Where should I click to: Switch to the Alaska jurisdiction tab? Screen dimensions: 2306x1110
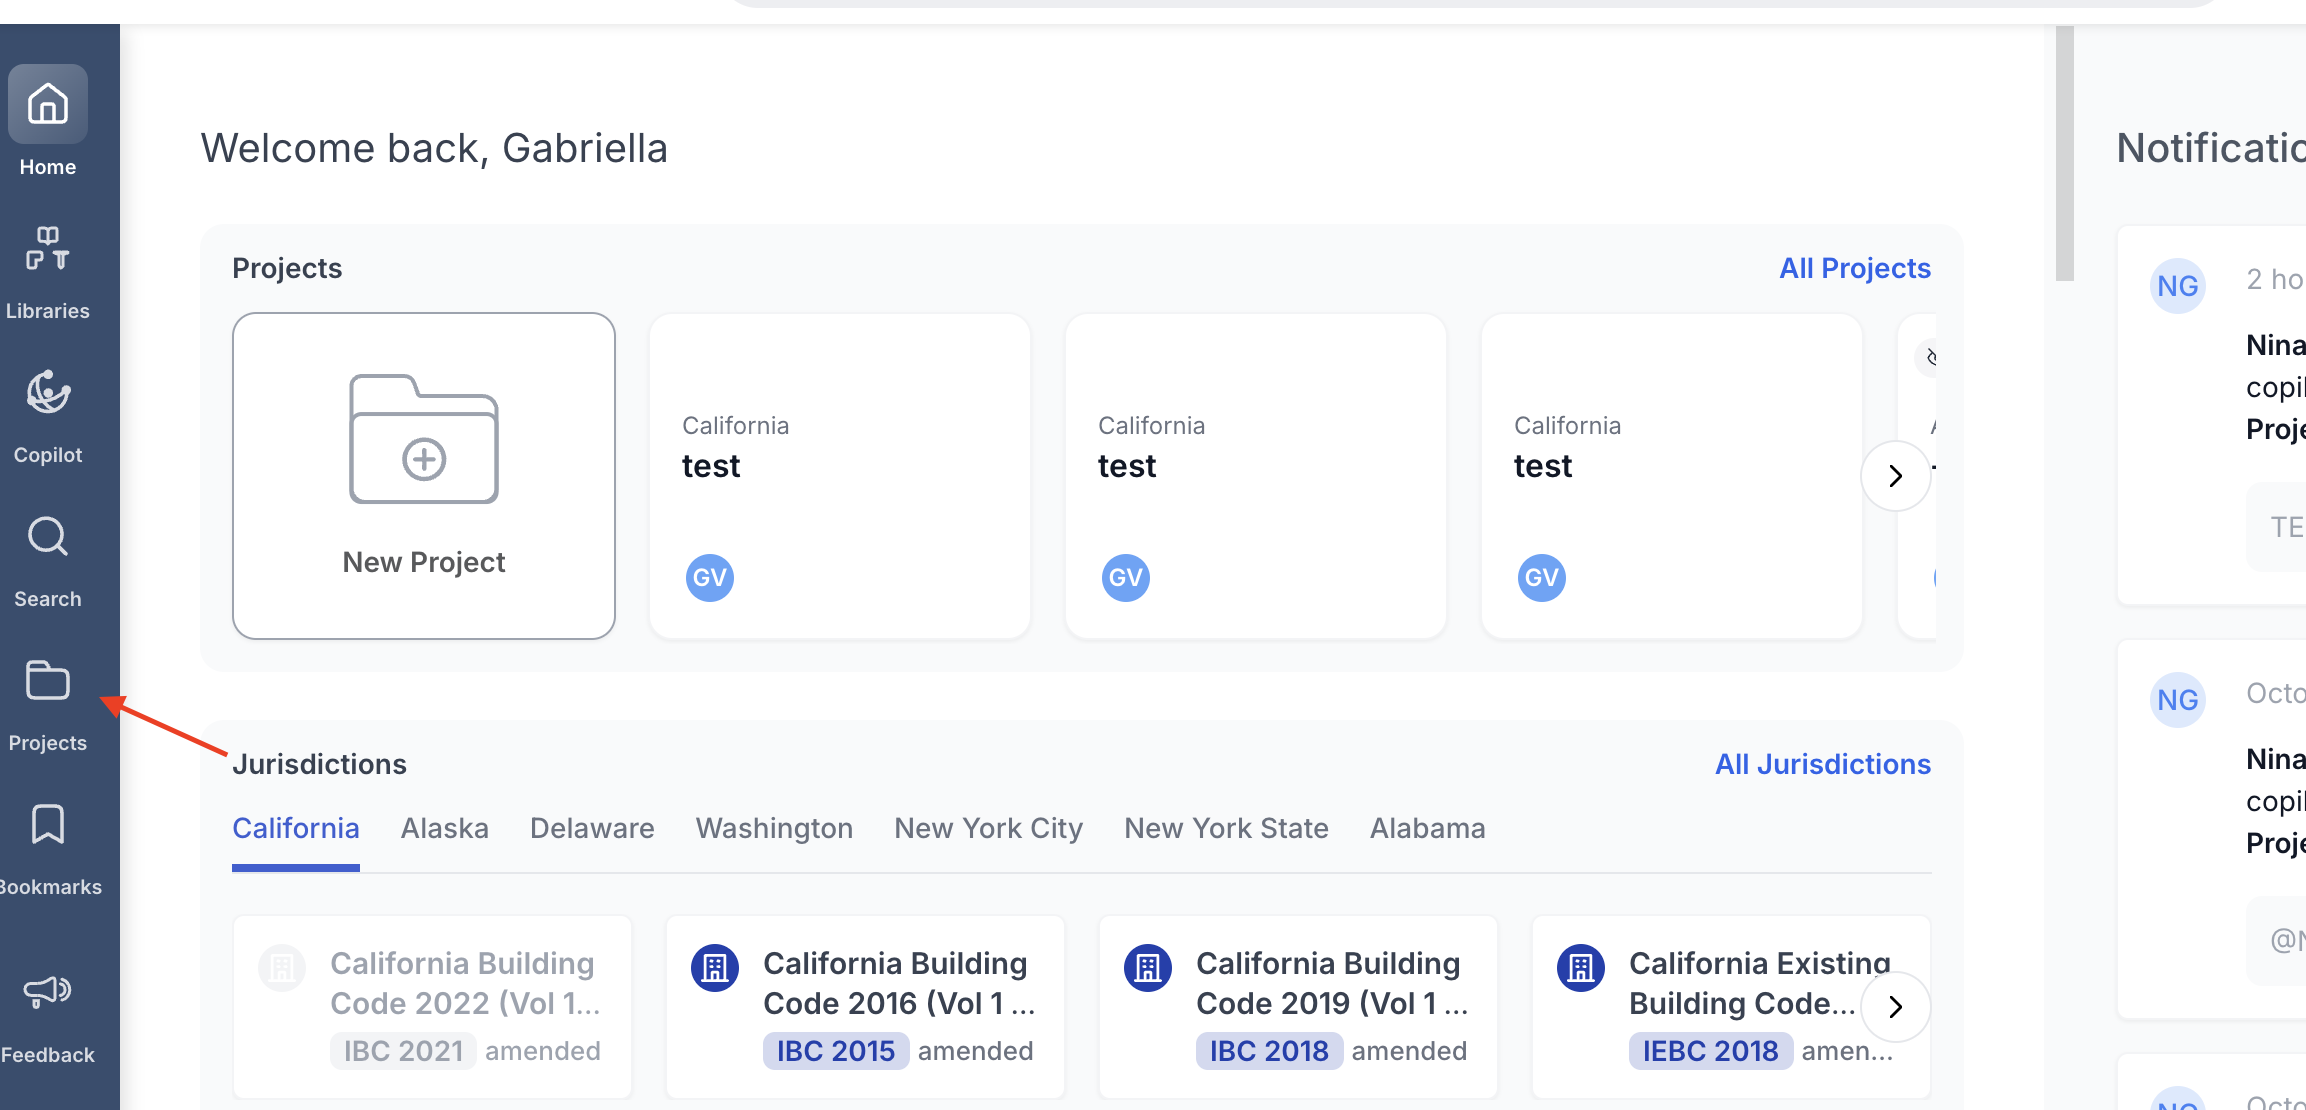tap(444, 828)
